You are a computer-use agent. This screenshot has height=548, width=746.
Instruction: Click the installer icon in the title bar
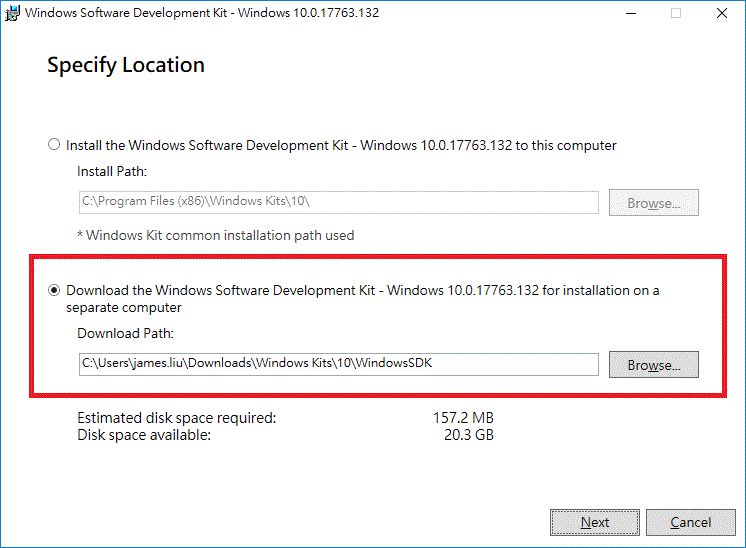(12, 13)
